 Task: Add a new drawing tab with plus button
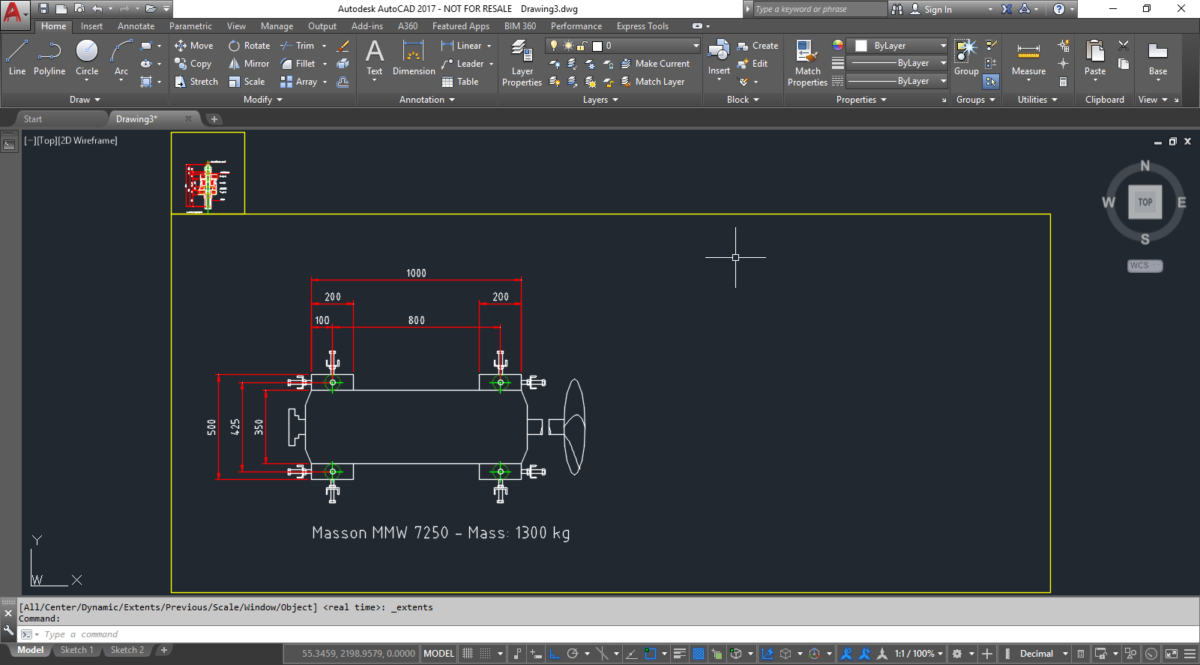click(214, 119)
